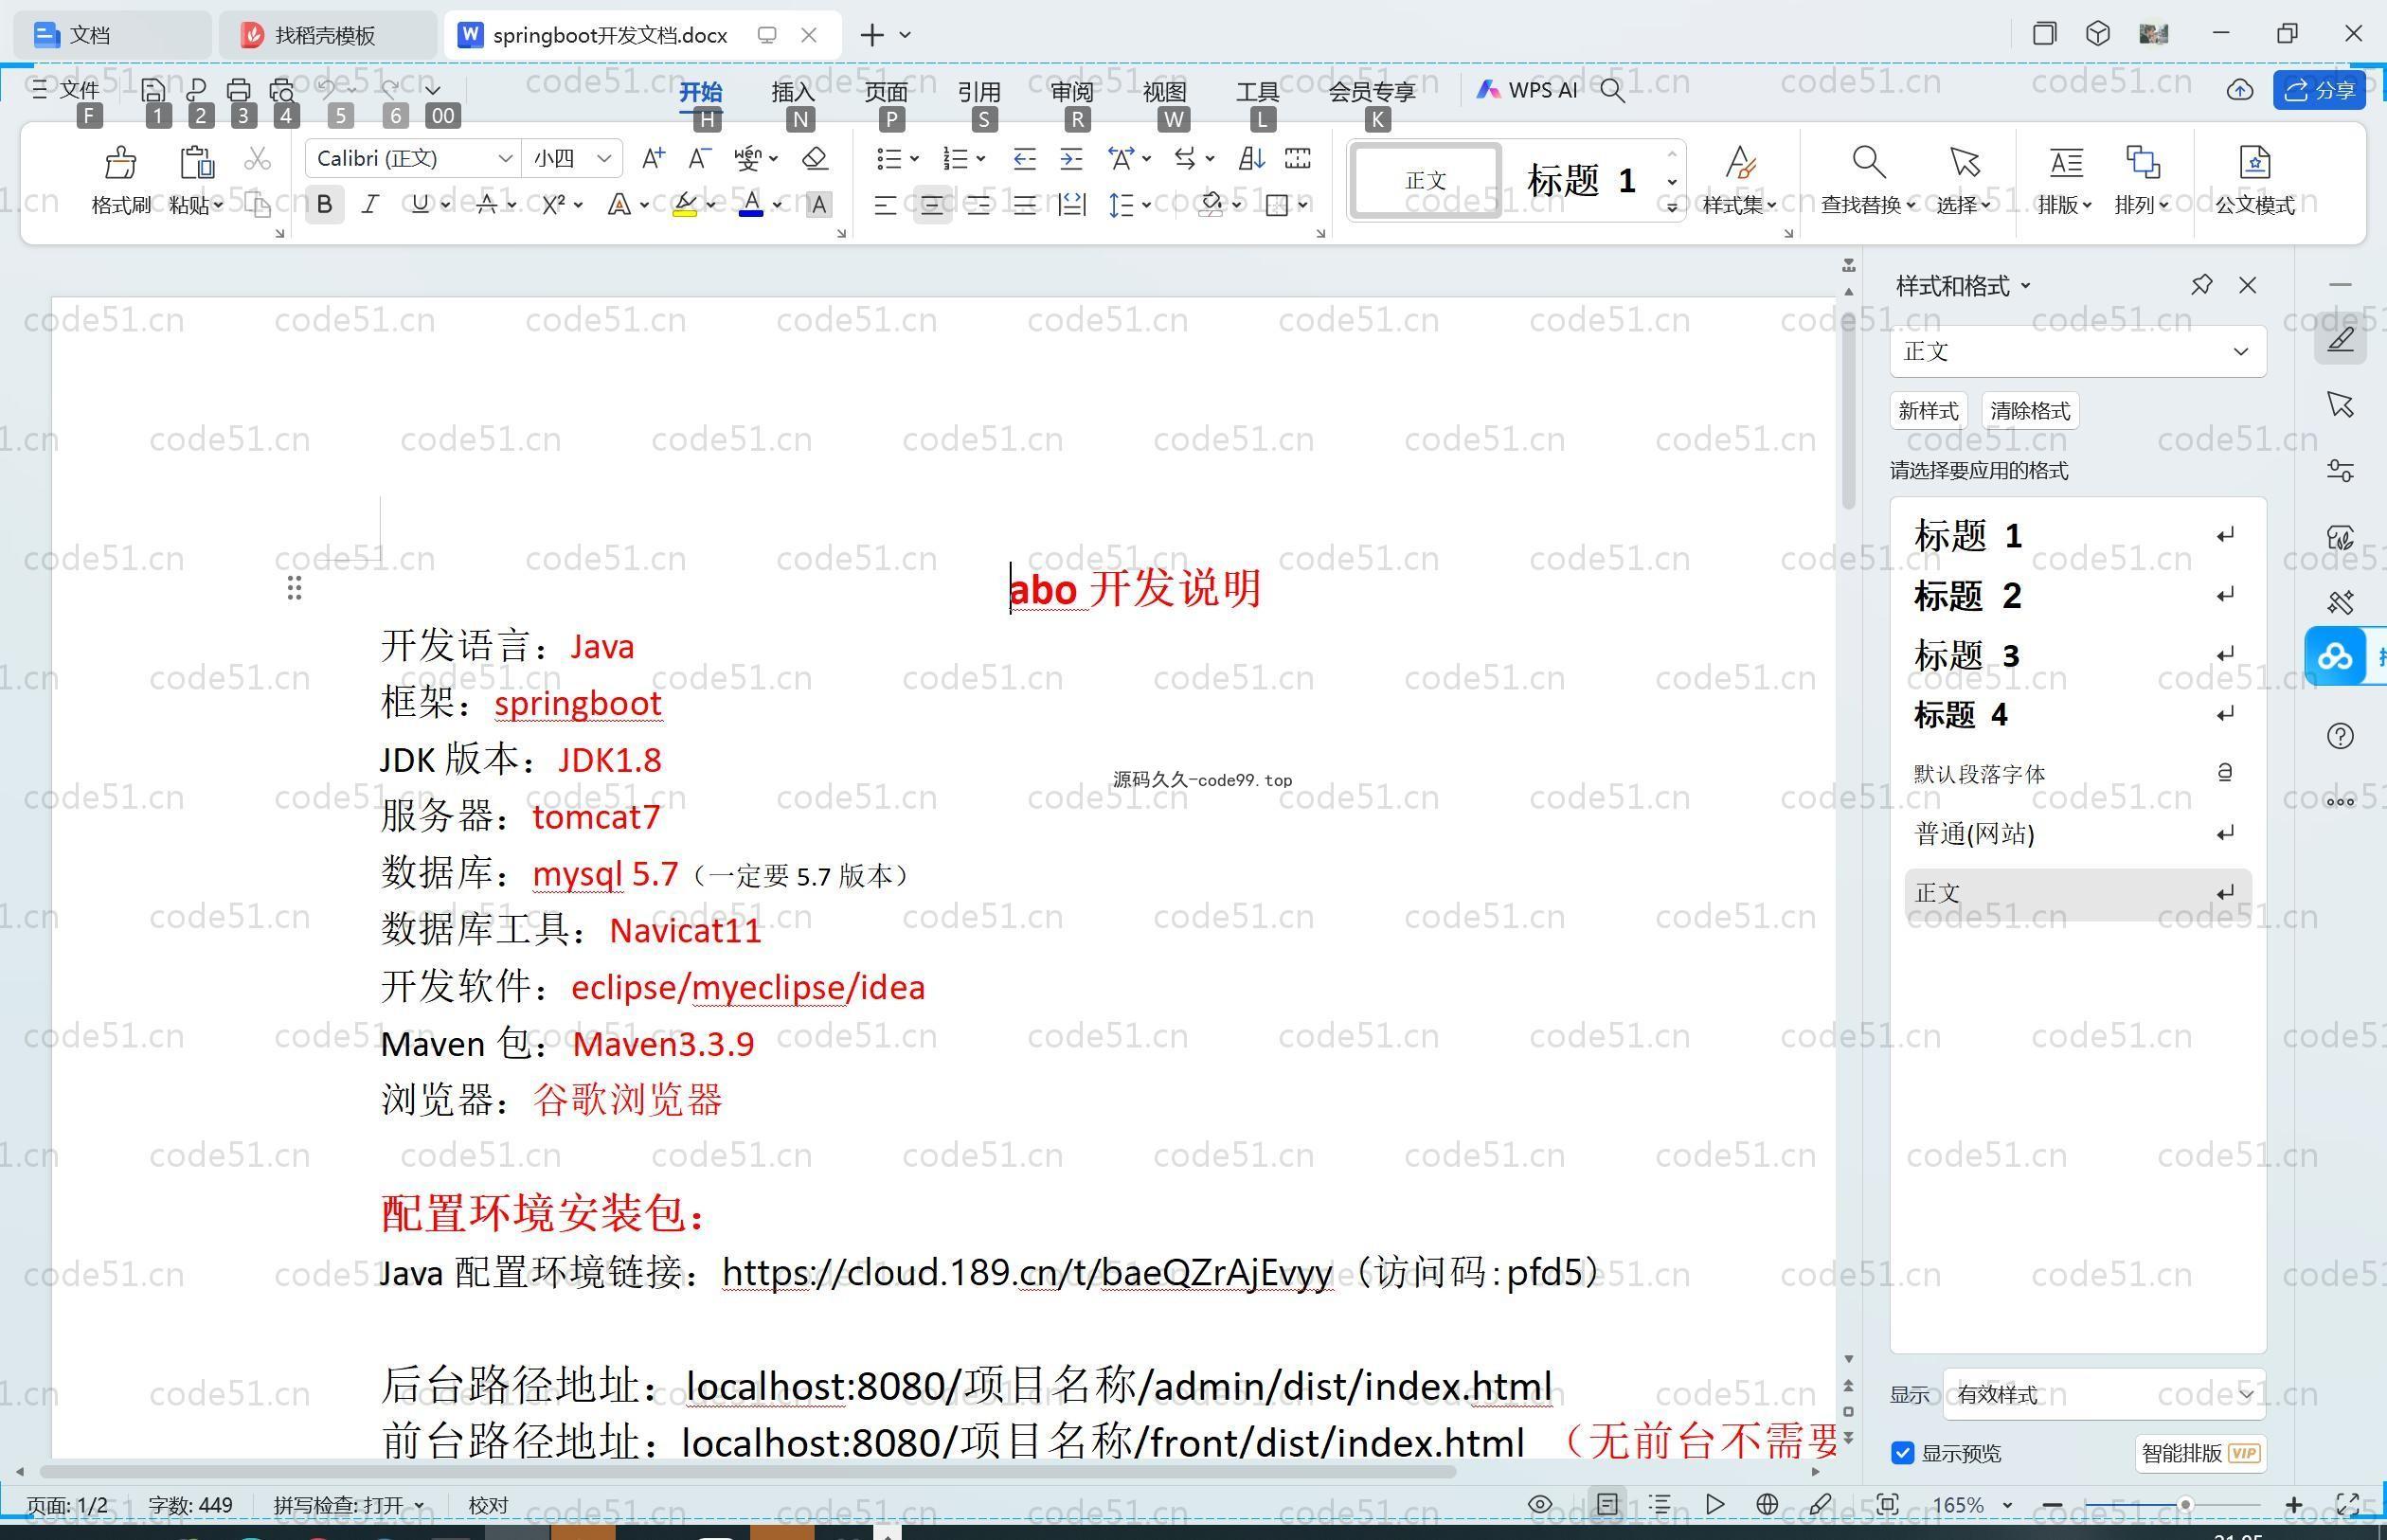Click the increase indent icon

[1071, 158]
